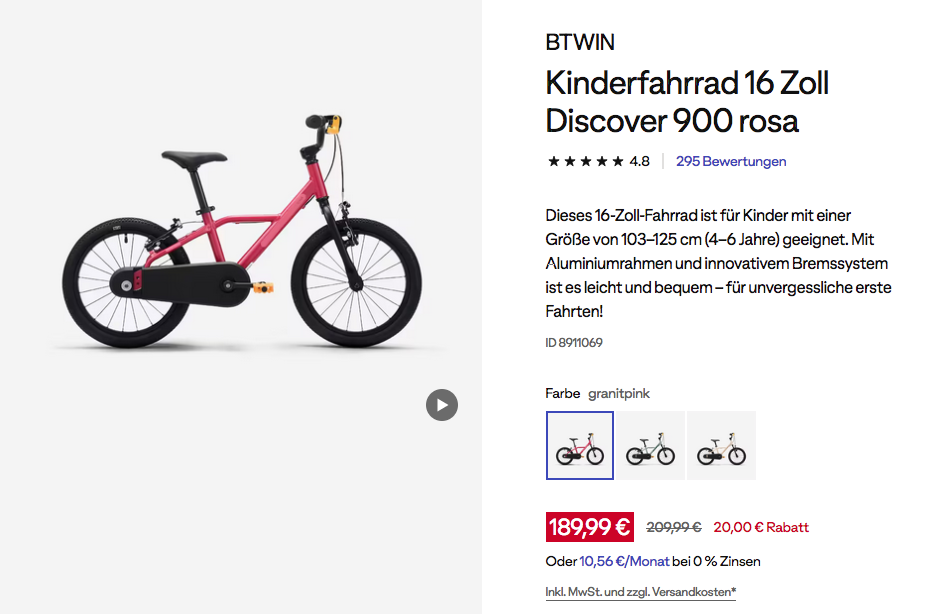Viewport: 931px width, 614px height.
Task: Click the five-star rating icons
Action: coord(585,161)
